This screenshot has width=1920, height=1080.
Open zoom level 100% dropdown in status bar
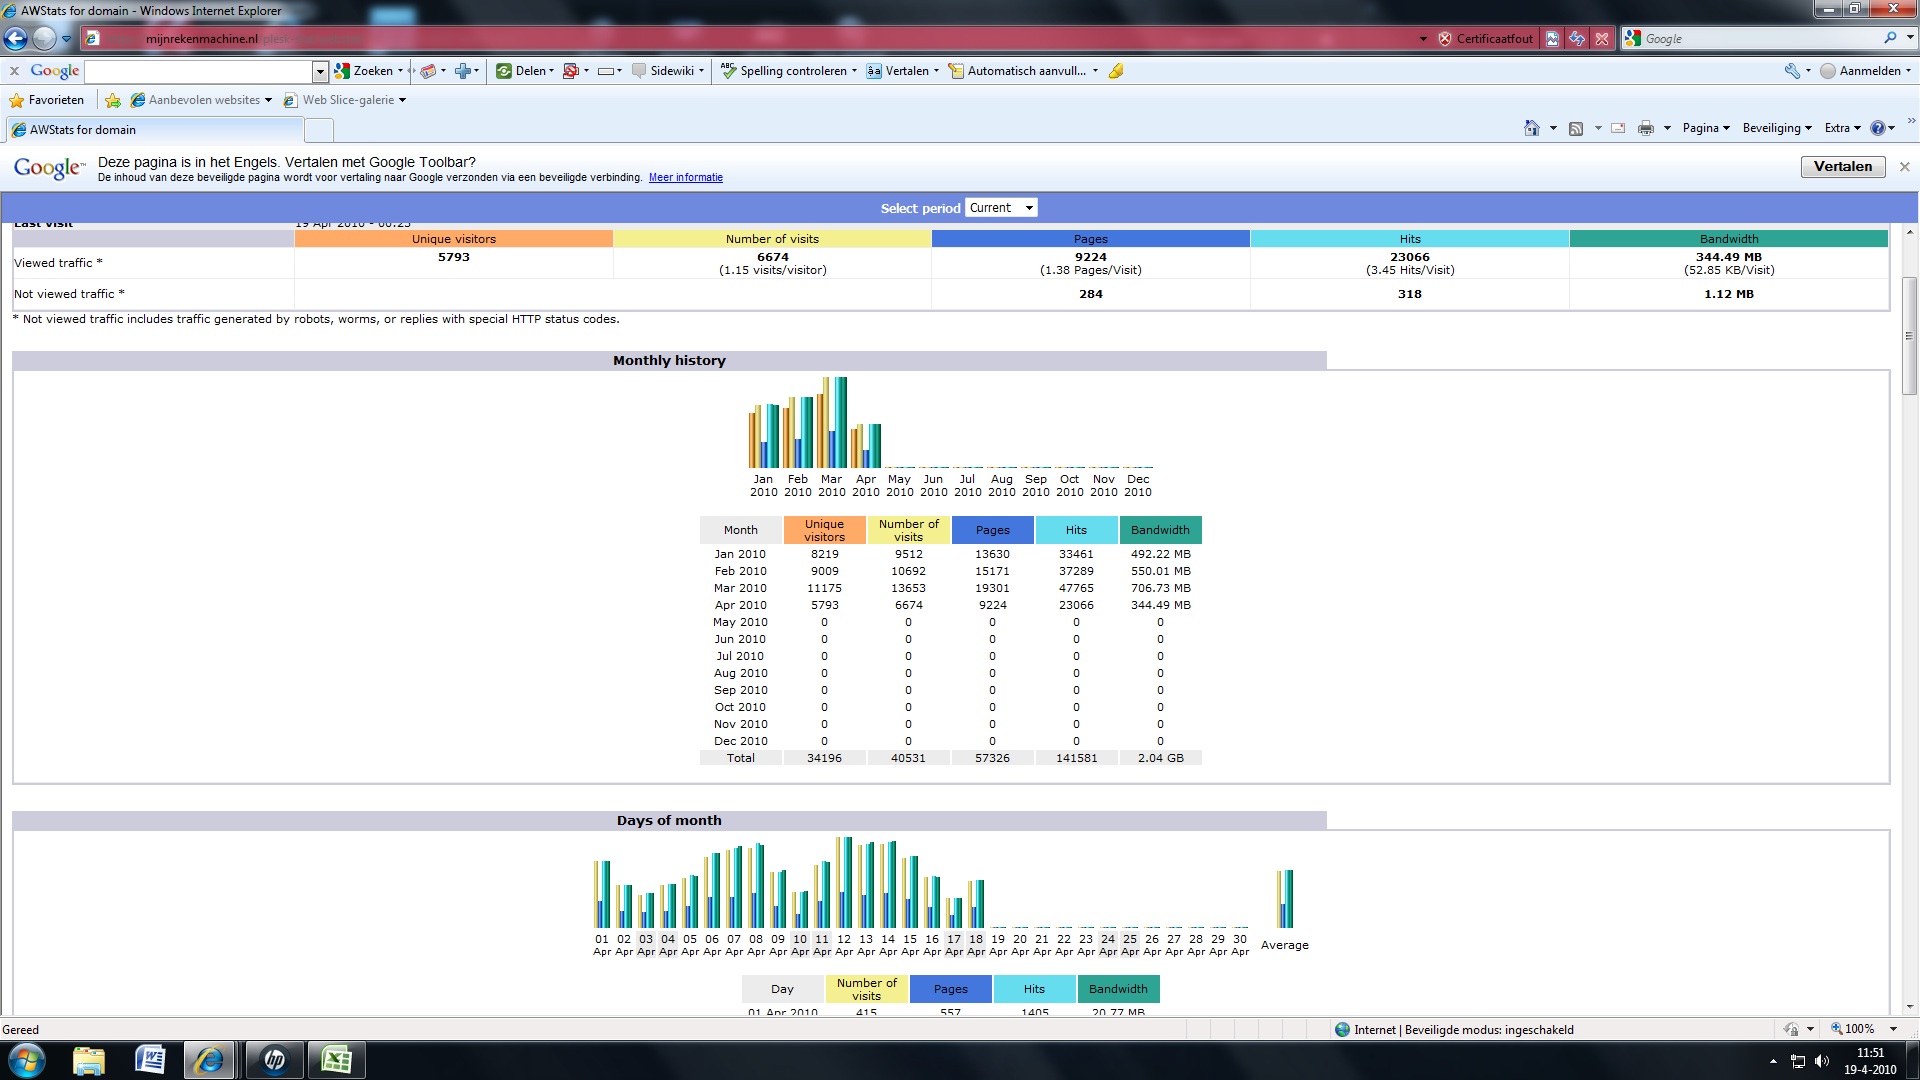pyautogui.click(x=1892, y=1029)
